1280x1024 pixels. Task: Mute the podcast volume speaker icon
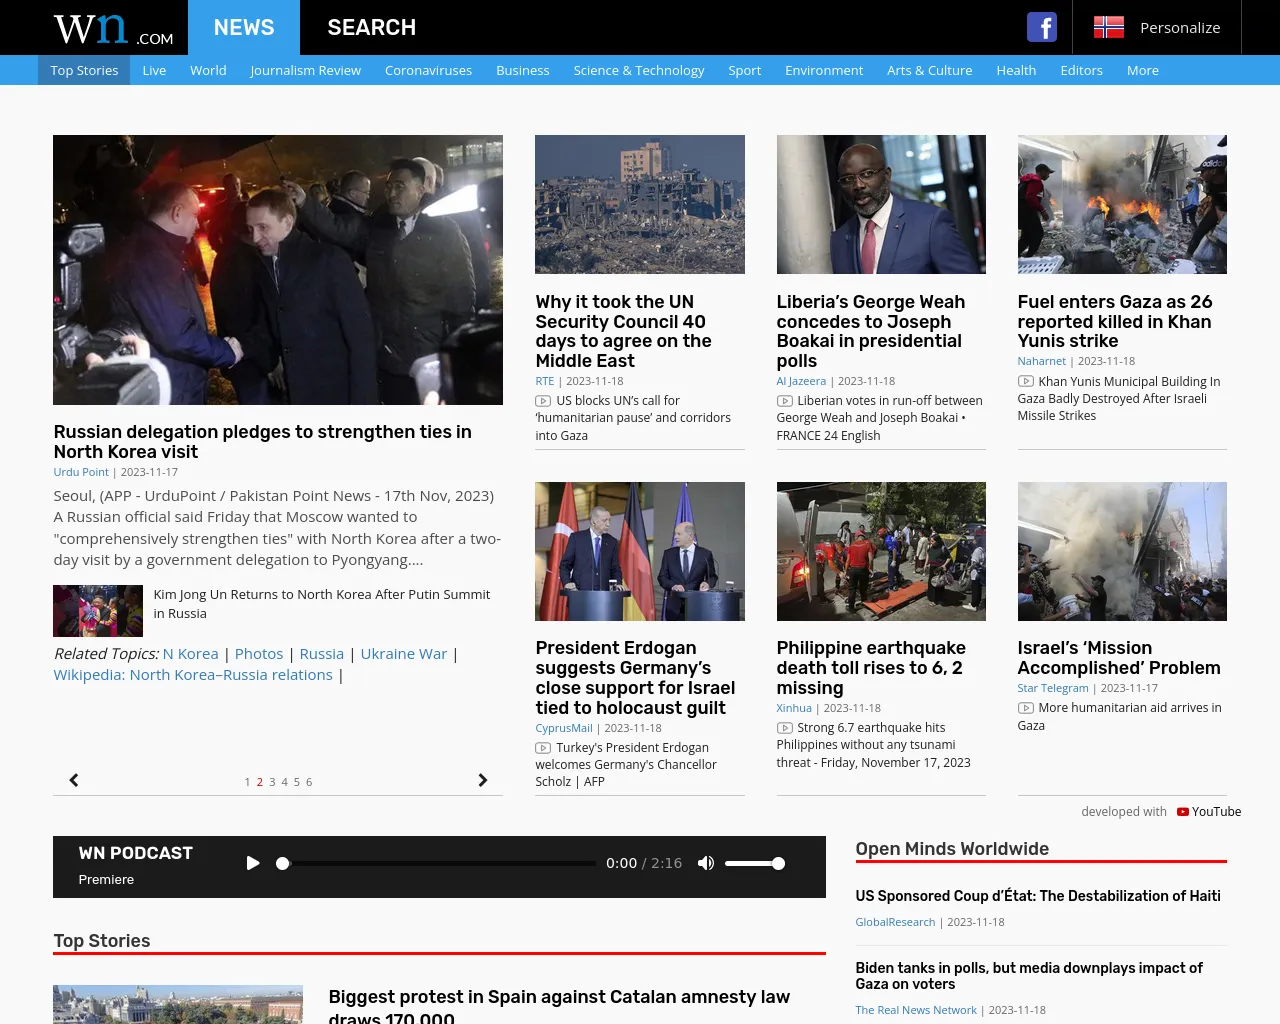click(x=706, y=863)
